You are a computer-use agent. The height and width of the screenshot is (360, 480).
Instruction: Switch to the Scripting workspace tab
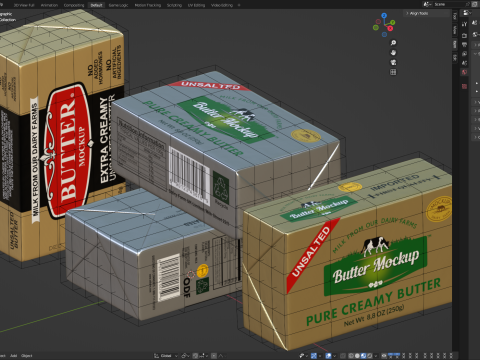(x=174, y=5)
